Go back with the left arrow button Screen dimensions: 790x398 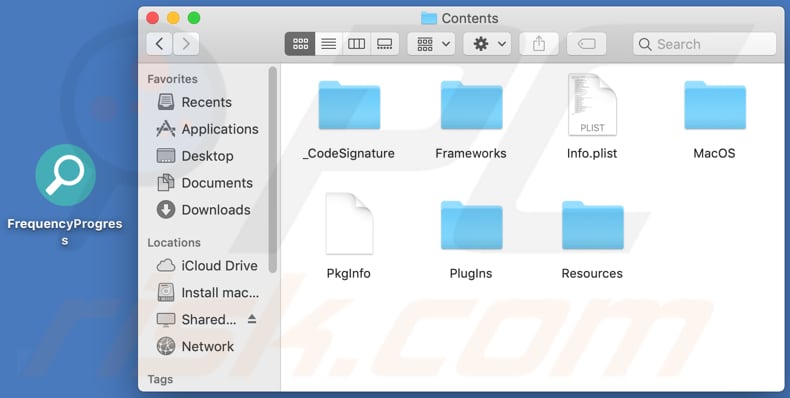coord(159,44)
